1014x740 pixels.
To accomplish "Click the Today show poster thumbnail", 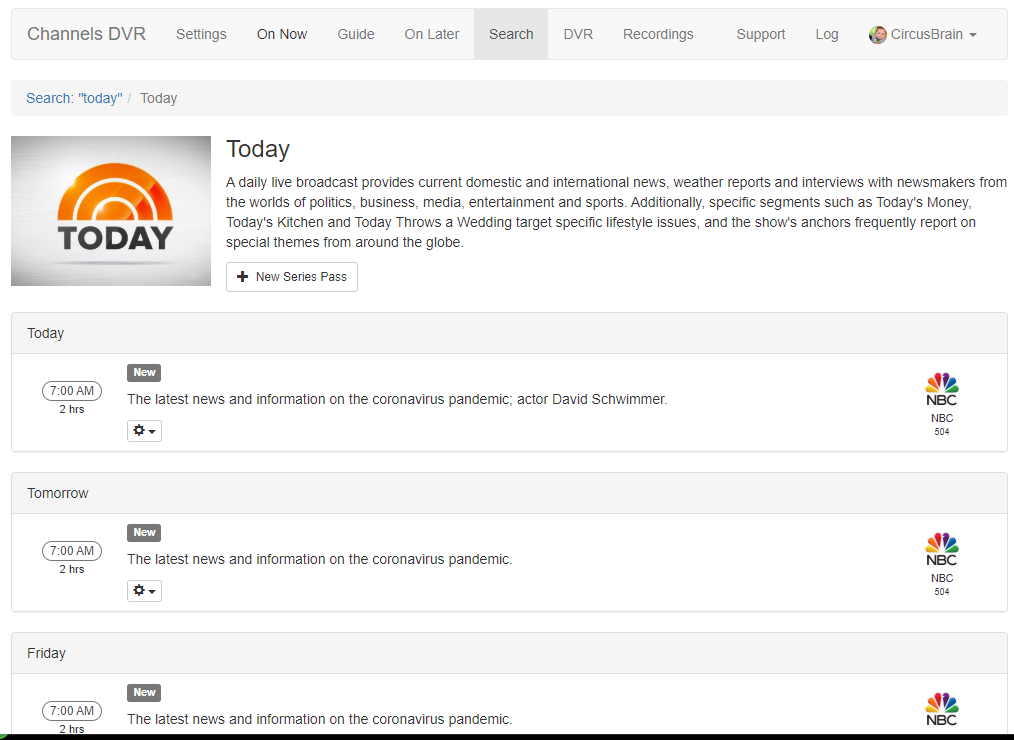I will pyautogui.click(x=111, y=211).
